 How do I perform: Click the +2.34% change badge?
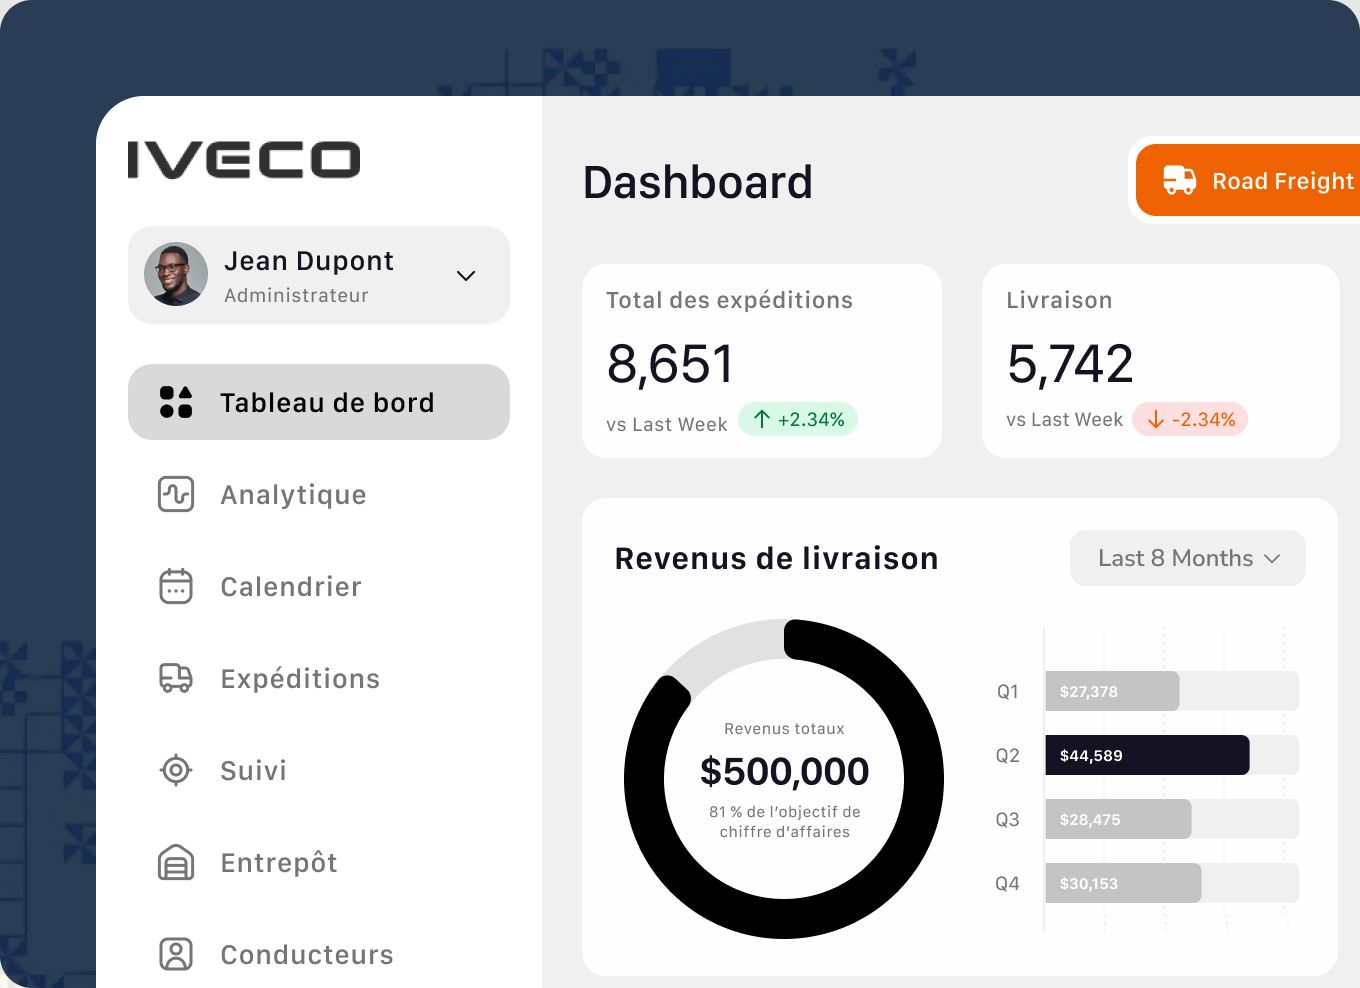[798, 419]
